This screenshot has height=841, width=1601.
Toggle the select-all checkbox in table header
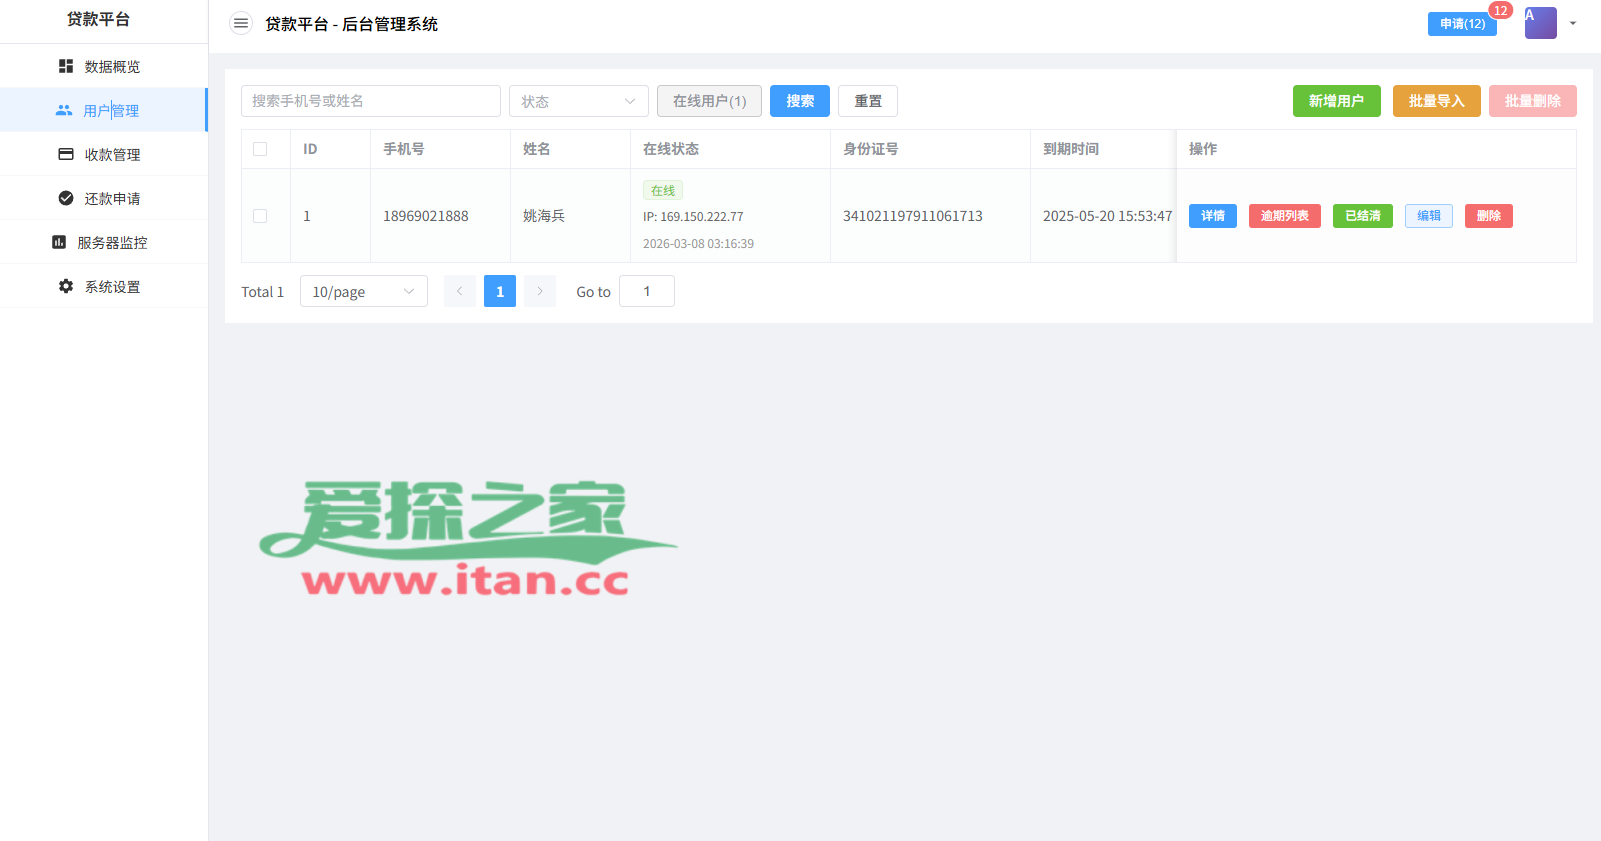point(260,149)
